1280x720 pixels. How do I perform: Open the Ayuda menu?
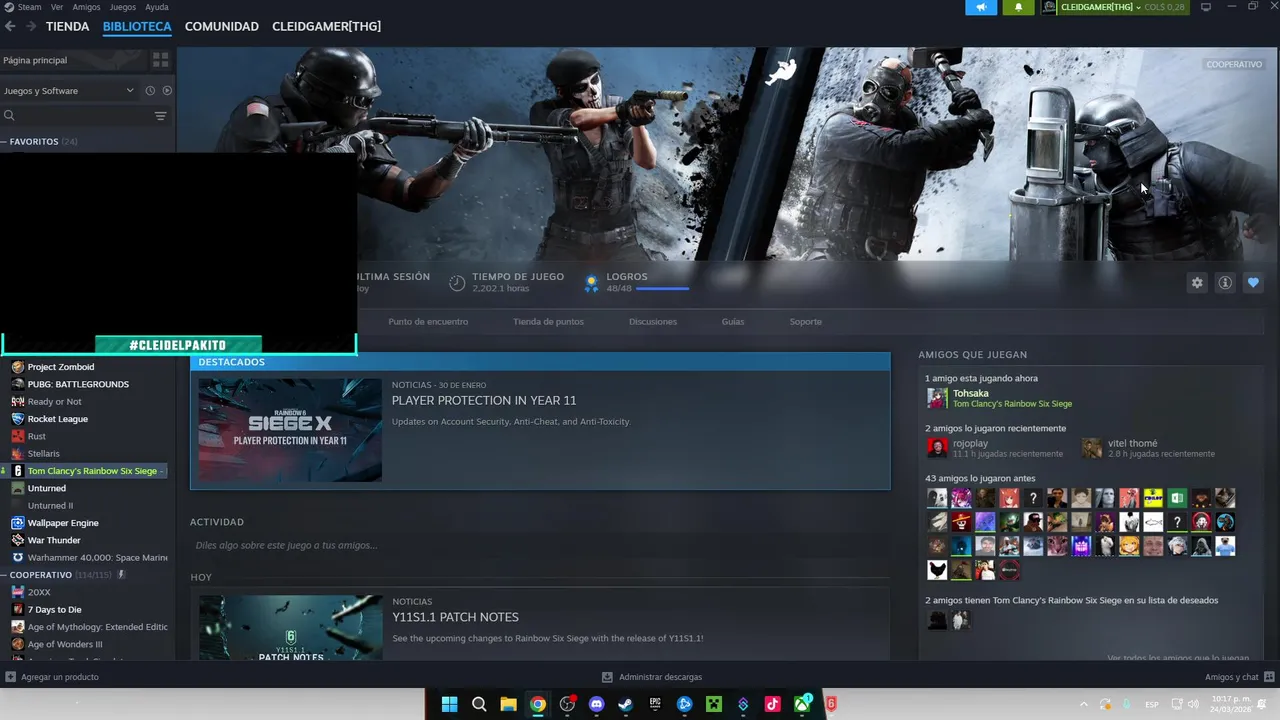(x=157, y=7)
